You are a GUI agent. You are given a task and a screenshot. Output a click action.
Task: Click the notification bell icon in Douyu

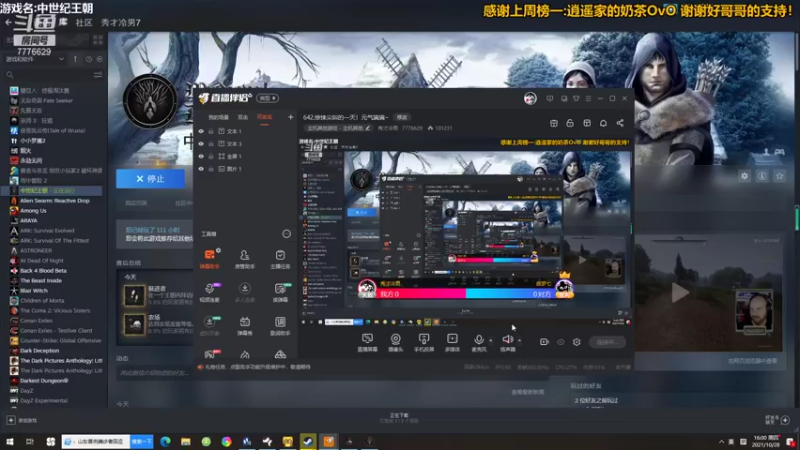(603, 123)
